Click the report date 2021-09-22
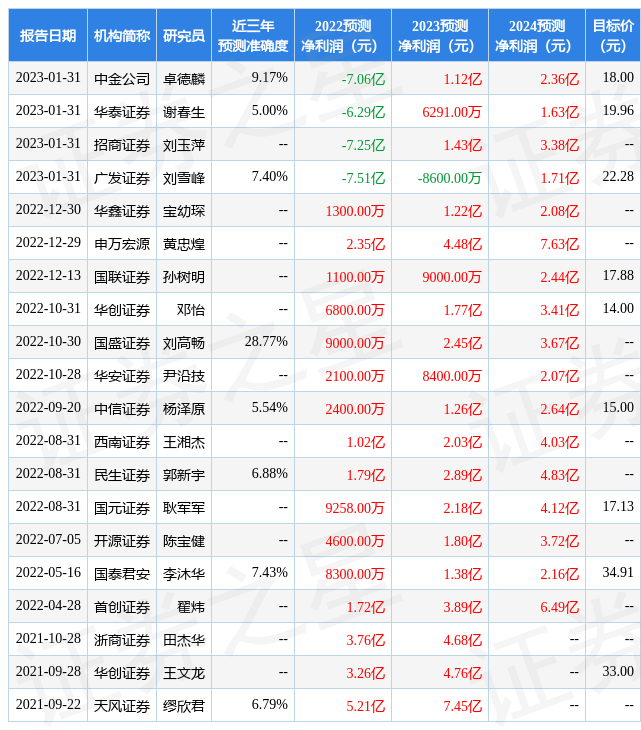Screen dimensions: 641x730 pos(48,704)
